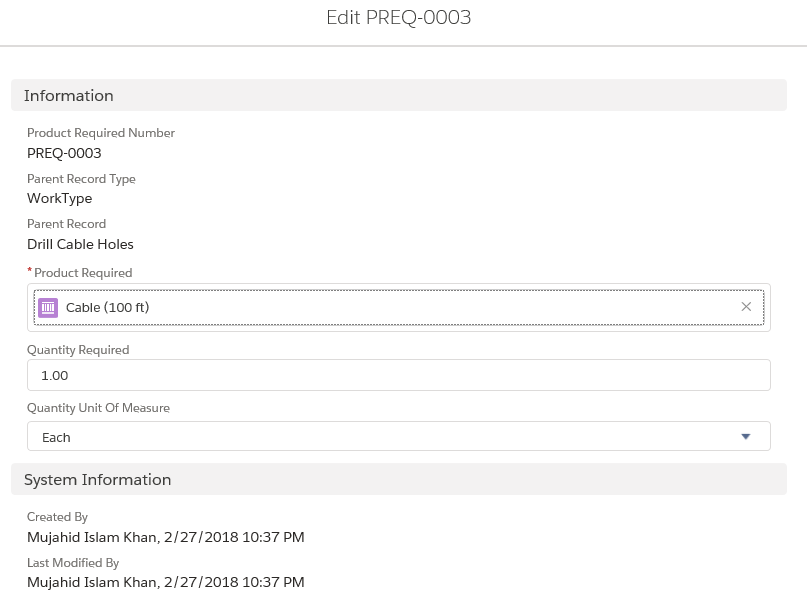
Task: Click the Product Required Number label
Action: tap(101, 133)
